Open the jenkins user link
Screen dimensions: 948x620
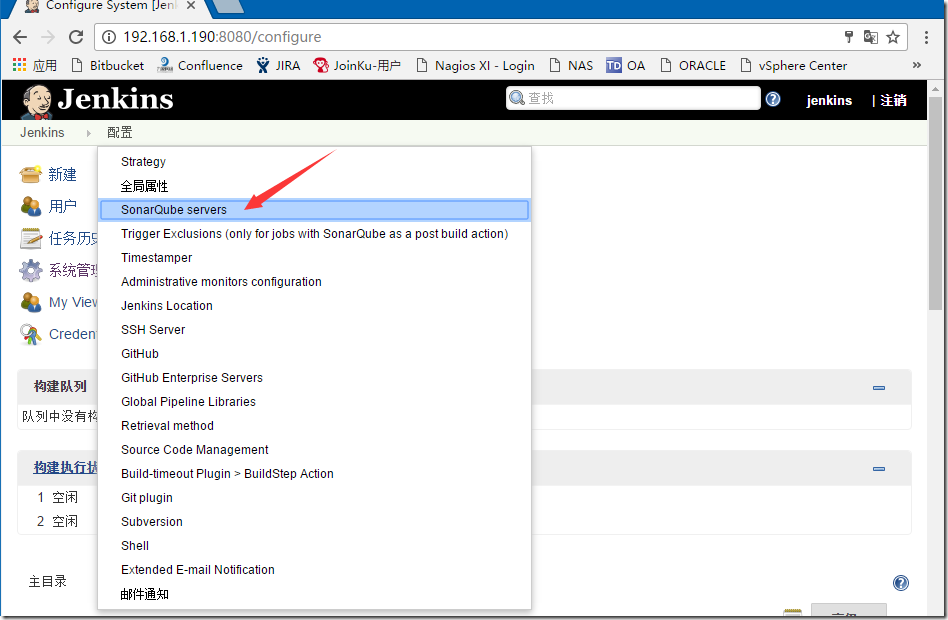pos(829,100)
